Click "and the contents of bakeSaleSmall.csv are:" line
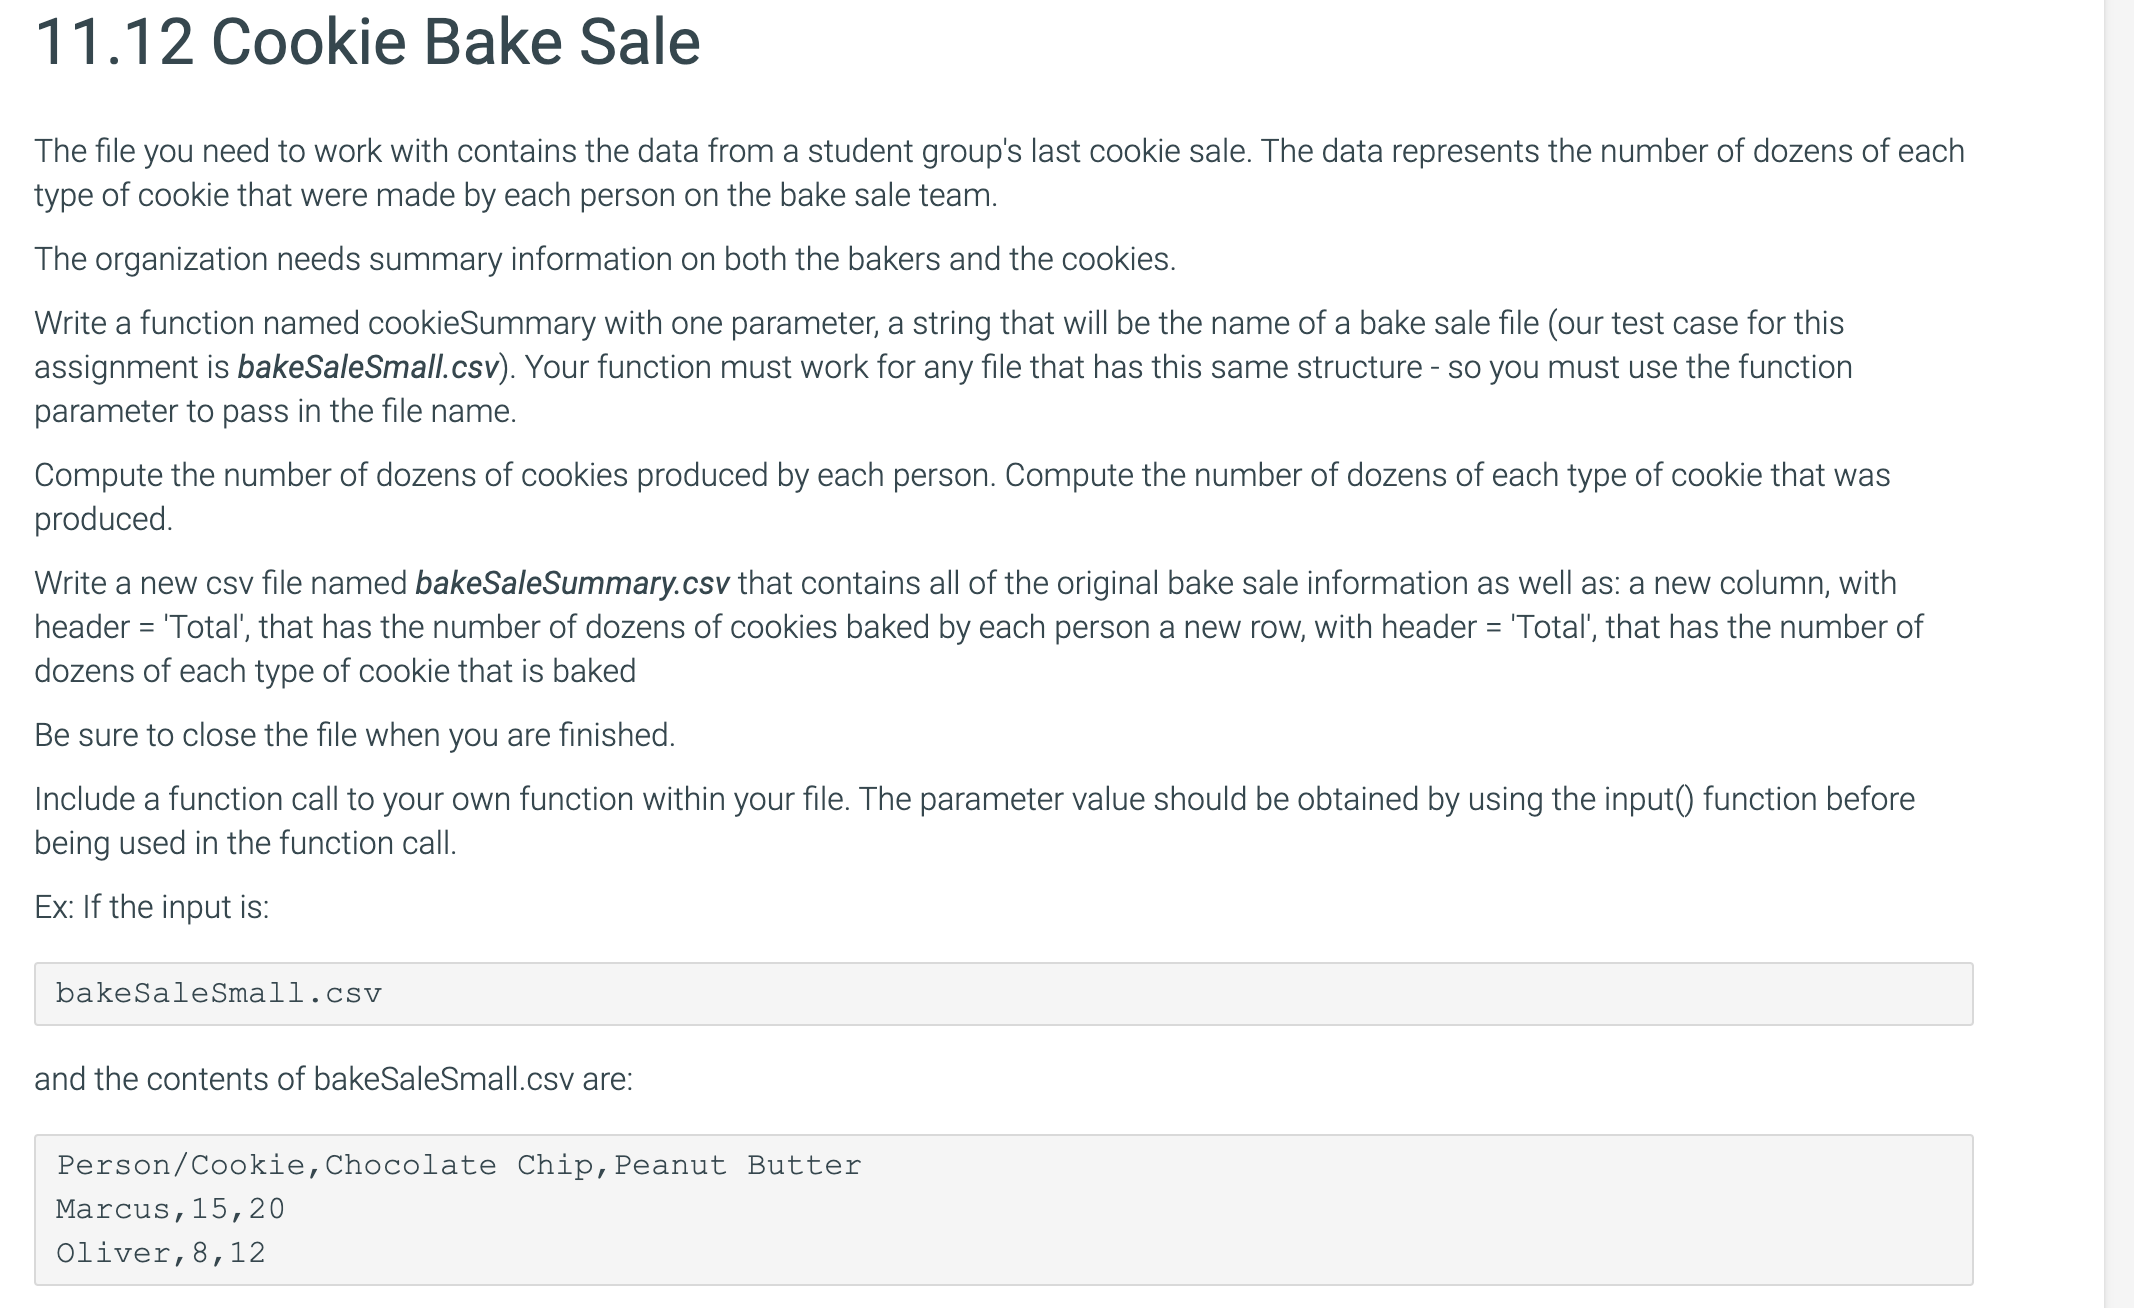 point(333,1079)
